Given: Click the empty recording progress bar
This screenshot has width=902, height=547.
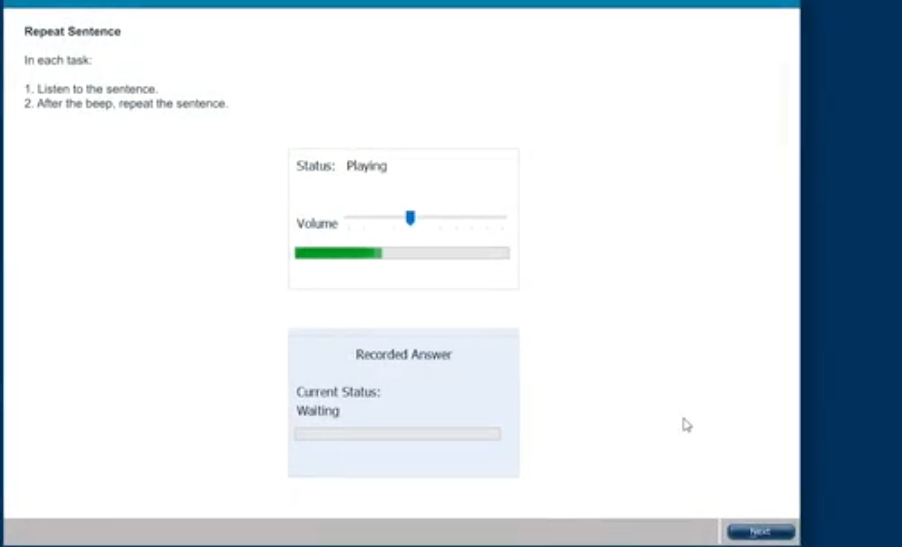Looking at the screenshot, I should (397, 434).
